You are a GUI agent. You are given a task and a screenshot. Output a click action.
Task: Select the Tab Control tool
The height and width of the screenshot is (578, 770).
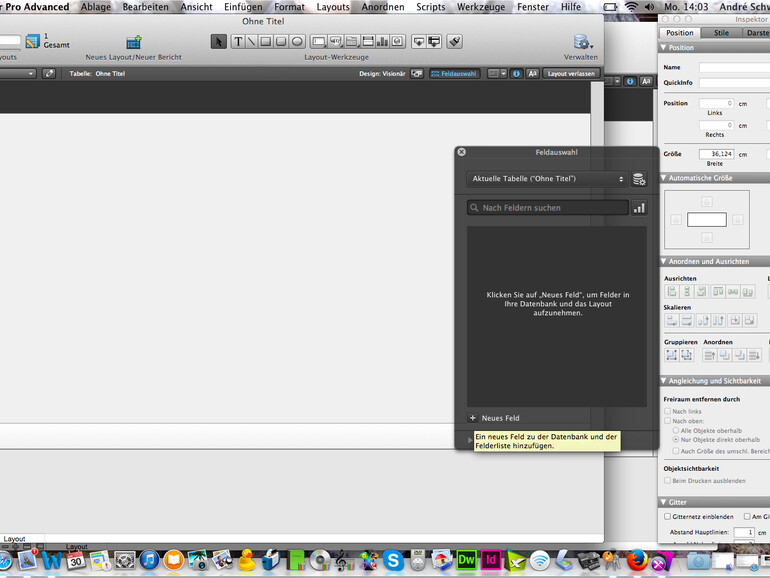352,42
